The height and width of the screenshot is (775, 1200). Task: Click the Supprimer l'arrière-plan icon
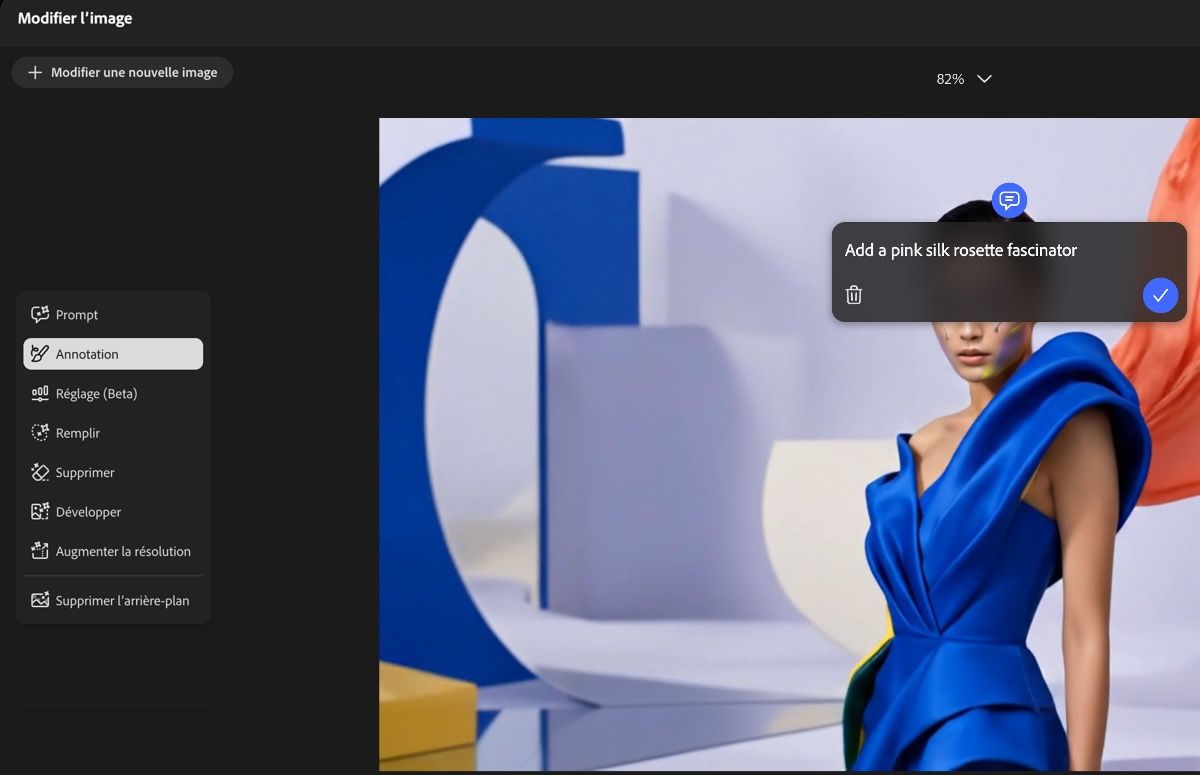[40, 601]
